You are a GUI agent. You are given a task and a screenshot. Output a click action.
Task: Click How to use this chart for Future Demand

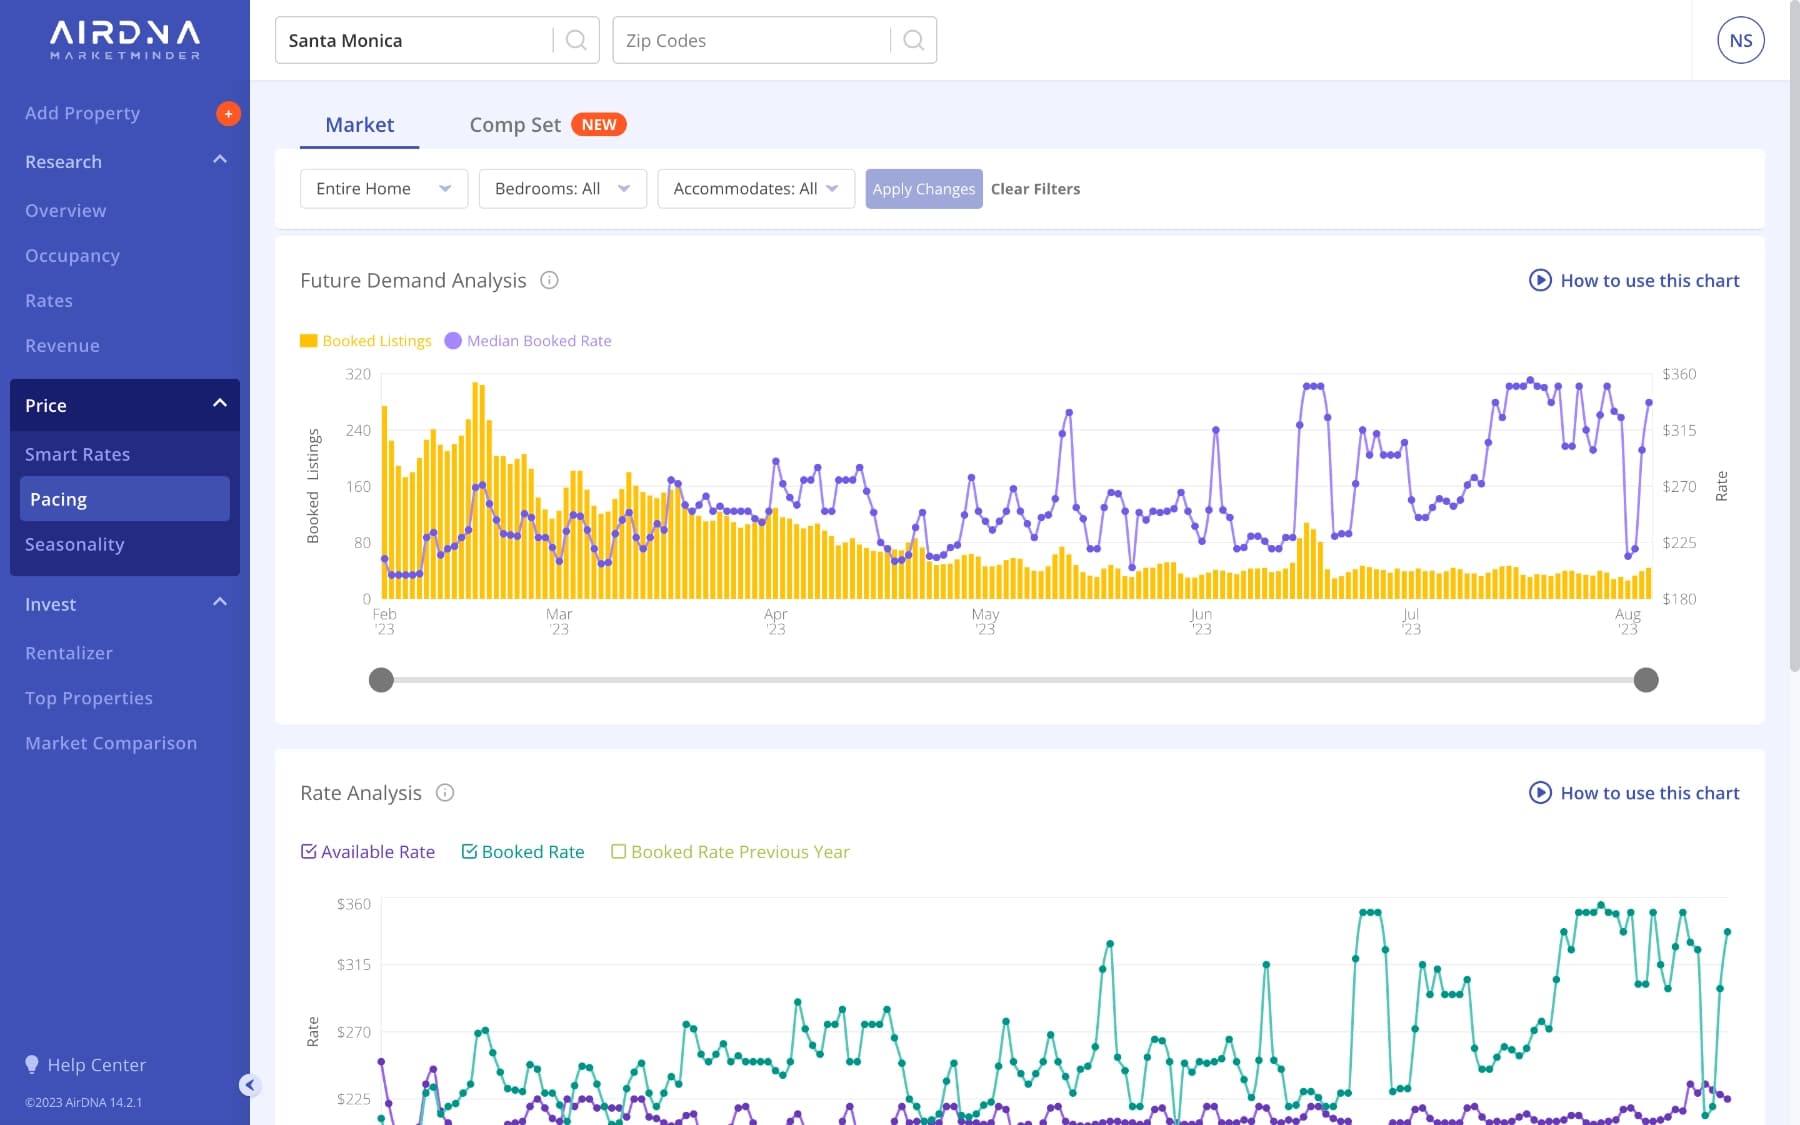[x=1650, y=280]
